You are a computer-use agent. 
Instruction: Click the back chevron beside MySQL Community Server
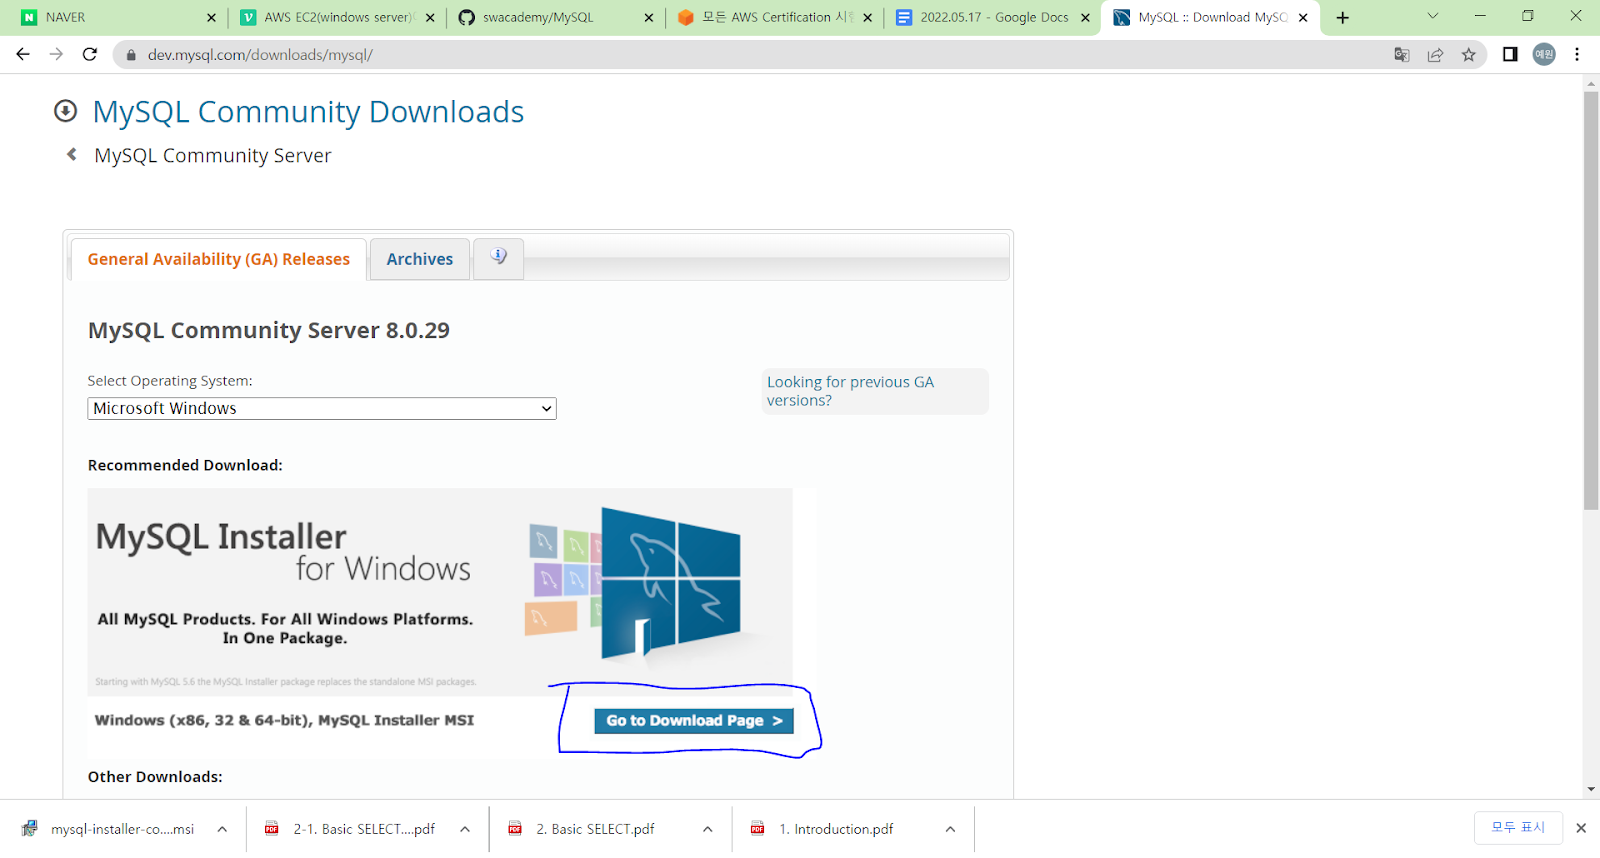tap(71, 154)
